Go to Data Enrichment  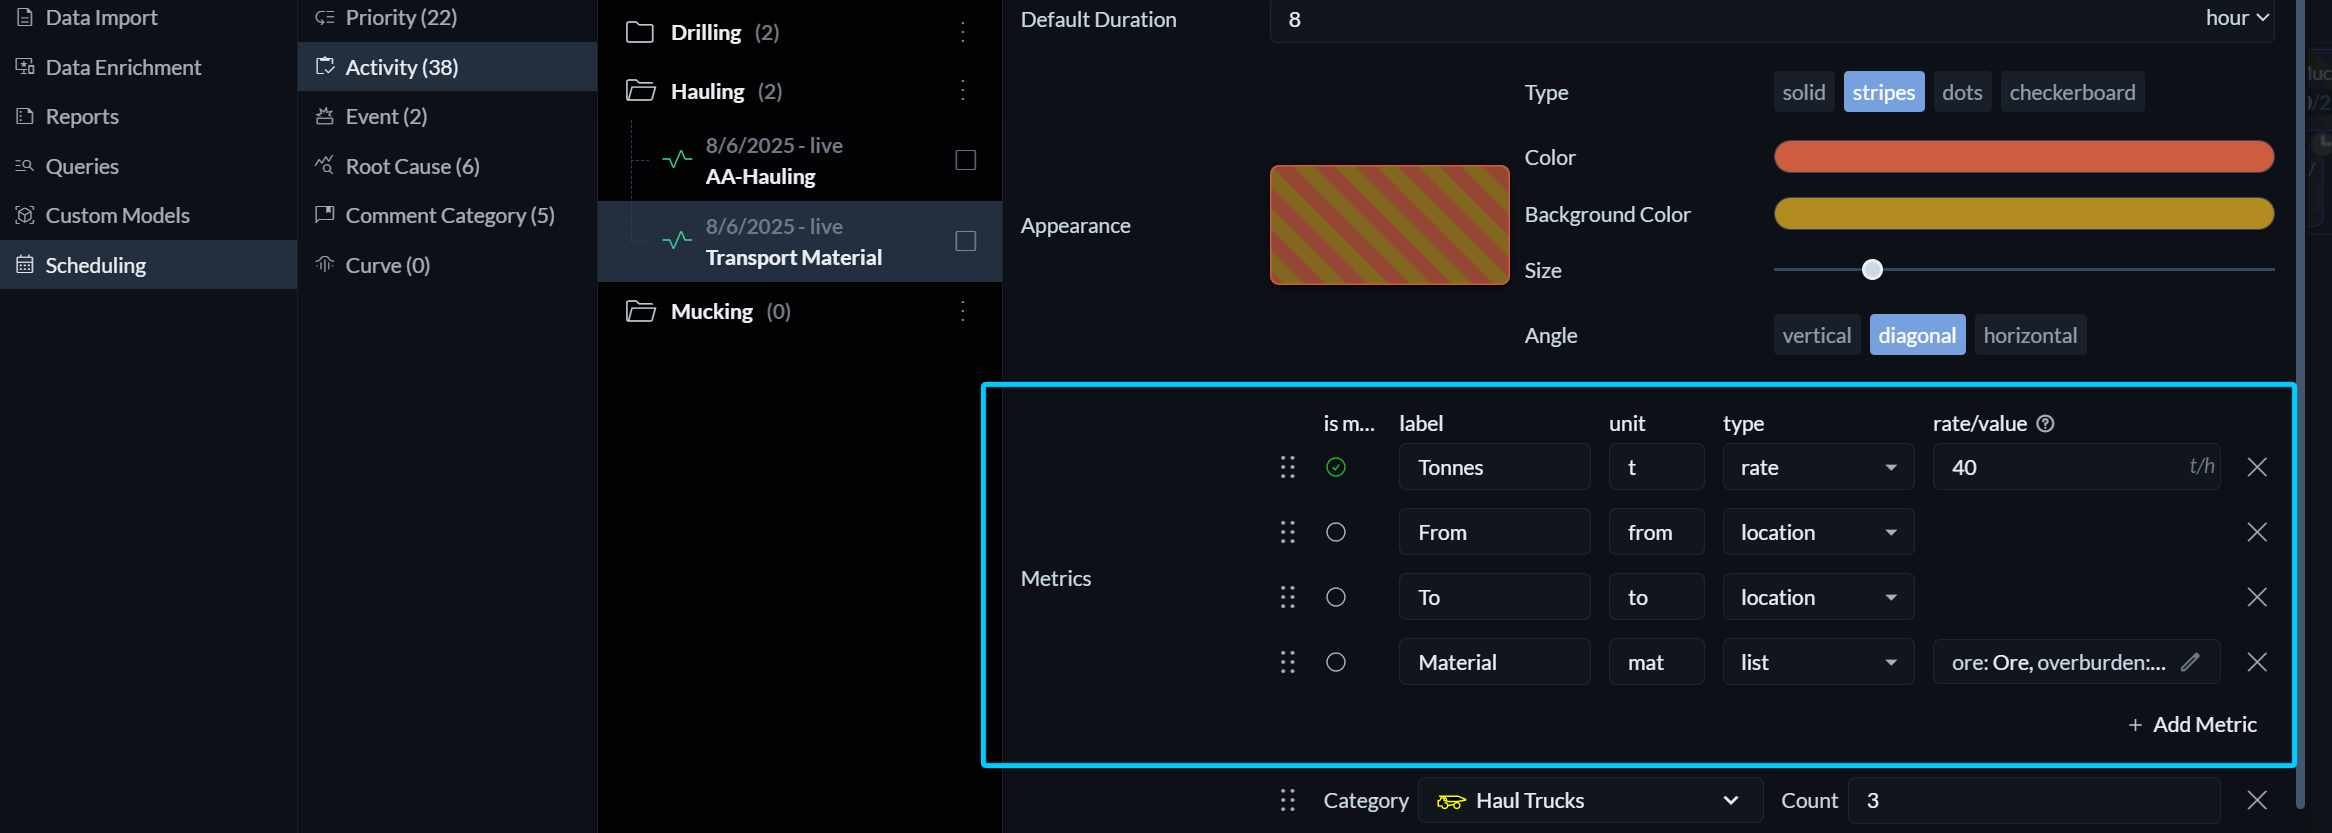coord(148,67)
